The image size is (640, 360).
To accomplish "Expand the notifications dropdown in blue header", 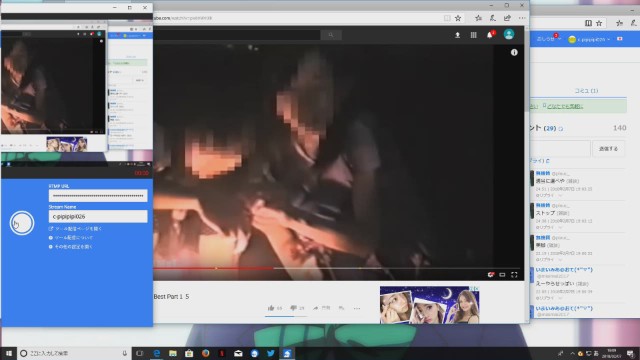I will coord(548,39).
